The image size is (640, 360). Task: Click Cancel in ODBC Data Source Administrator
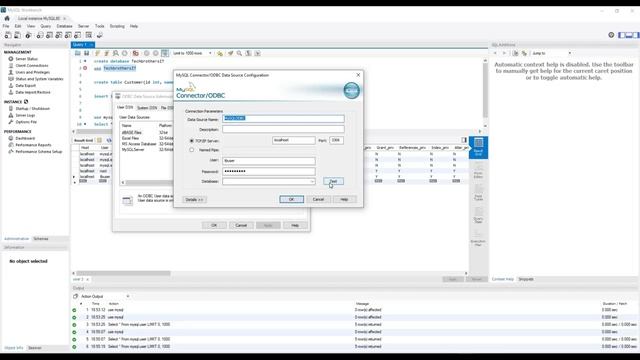[241, 225]
